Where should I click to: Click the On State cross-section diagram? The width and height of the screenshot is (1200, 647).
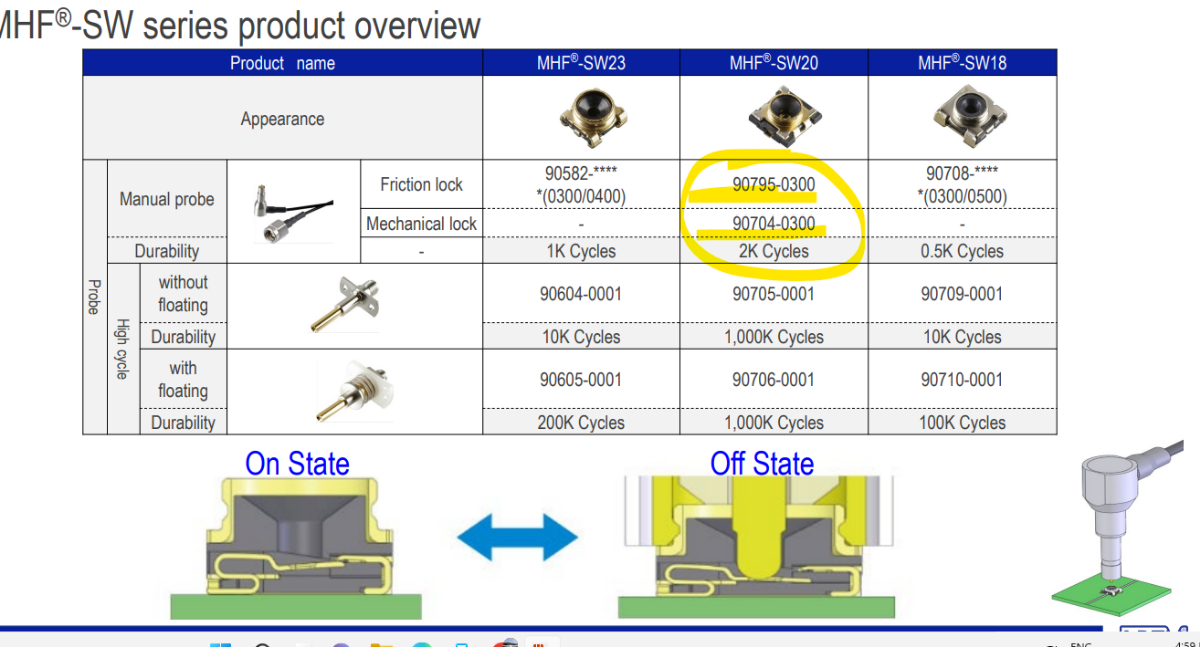[295, 548]
